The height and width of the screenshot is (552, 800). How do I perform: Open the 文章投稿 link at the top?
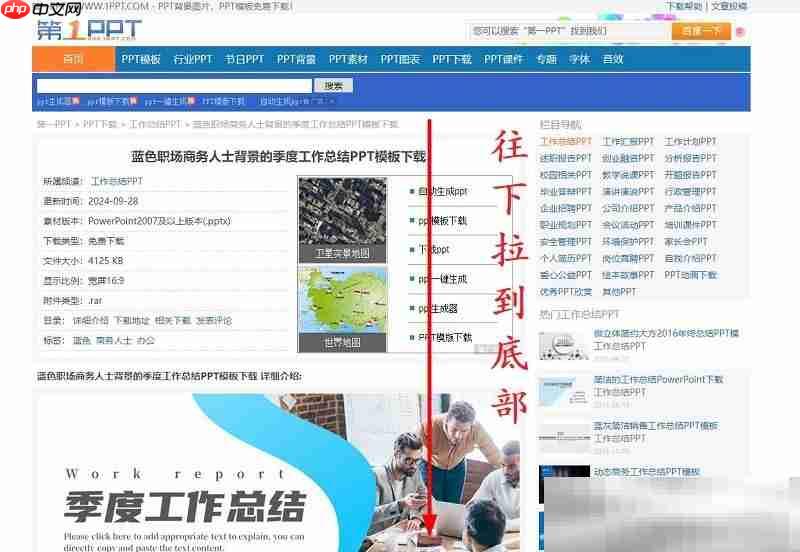pos(730,6)
